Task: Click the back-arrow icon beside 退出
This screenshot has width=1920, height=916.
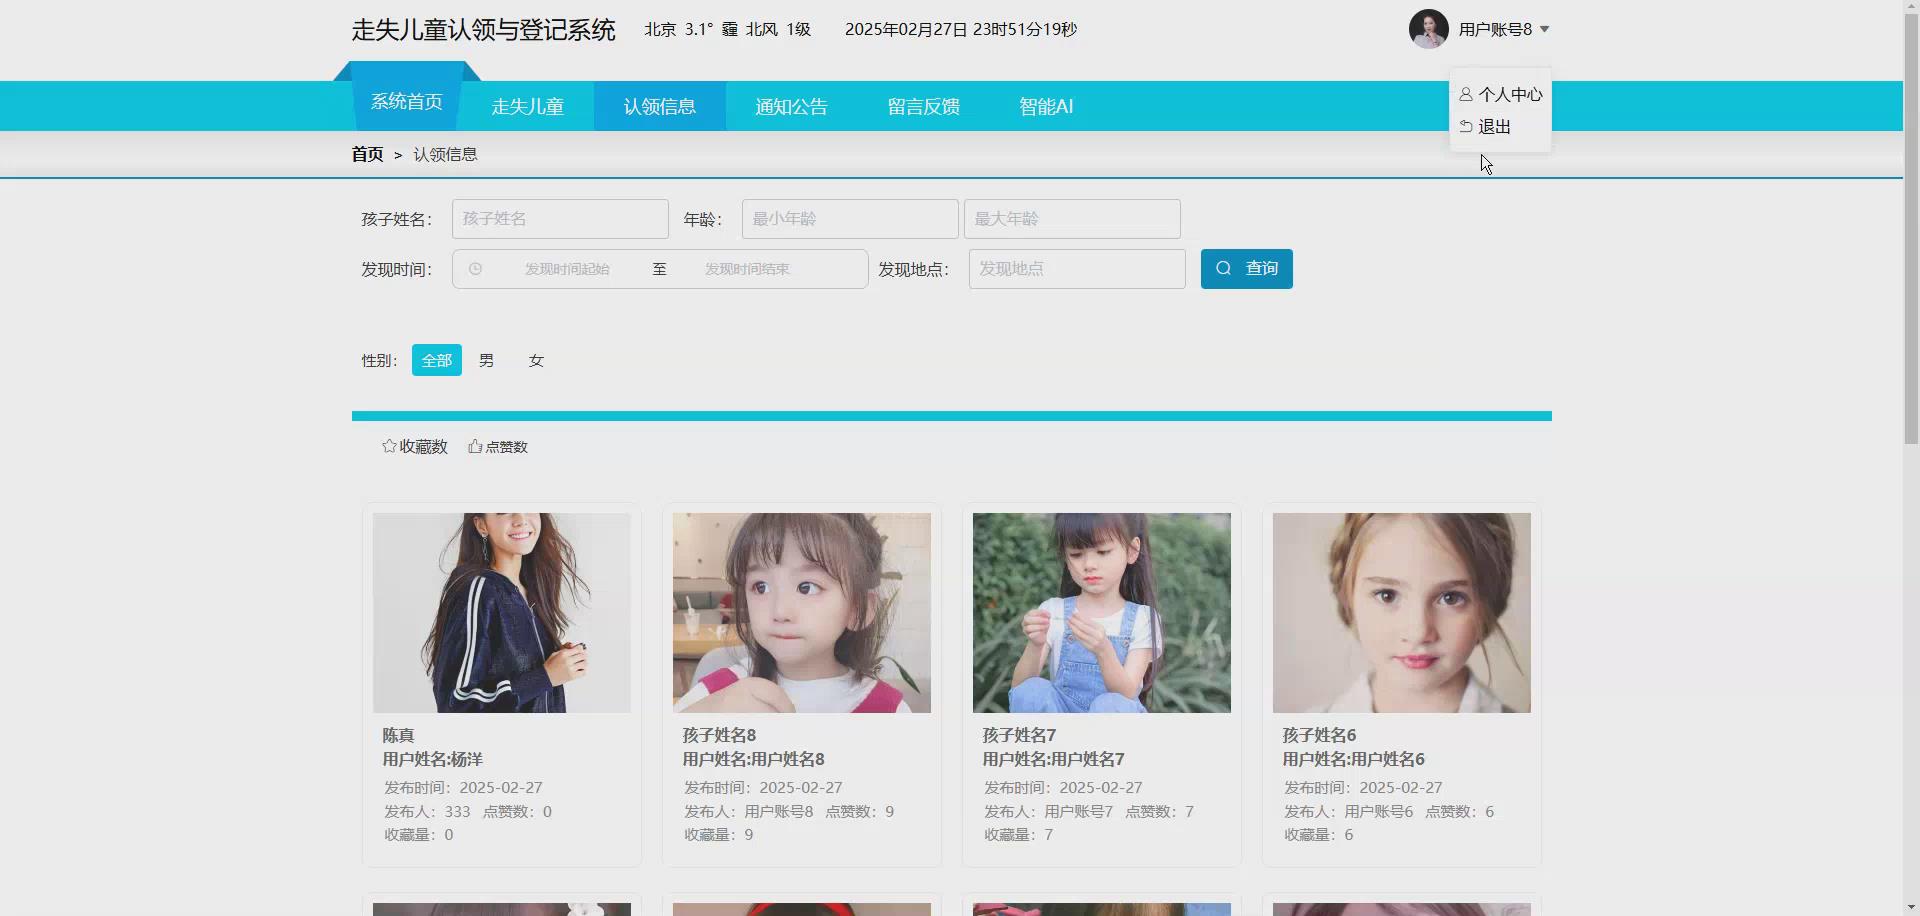Action: coord(1465,126)
